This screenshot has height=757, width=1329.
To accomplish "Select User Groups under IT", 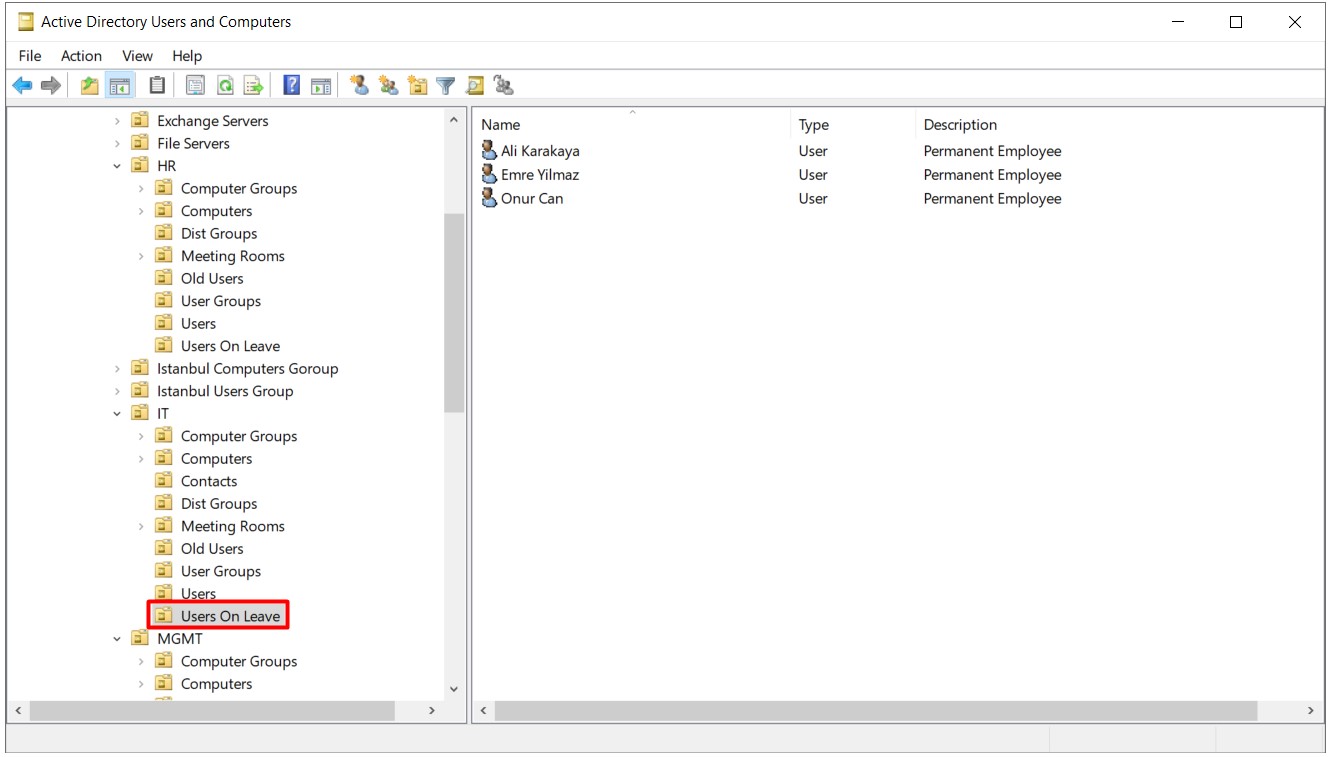I will [x=221, y=571].
